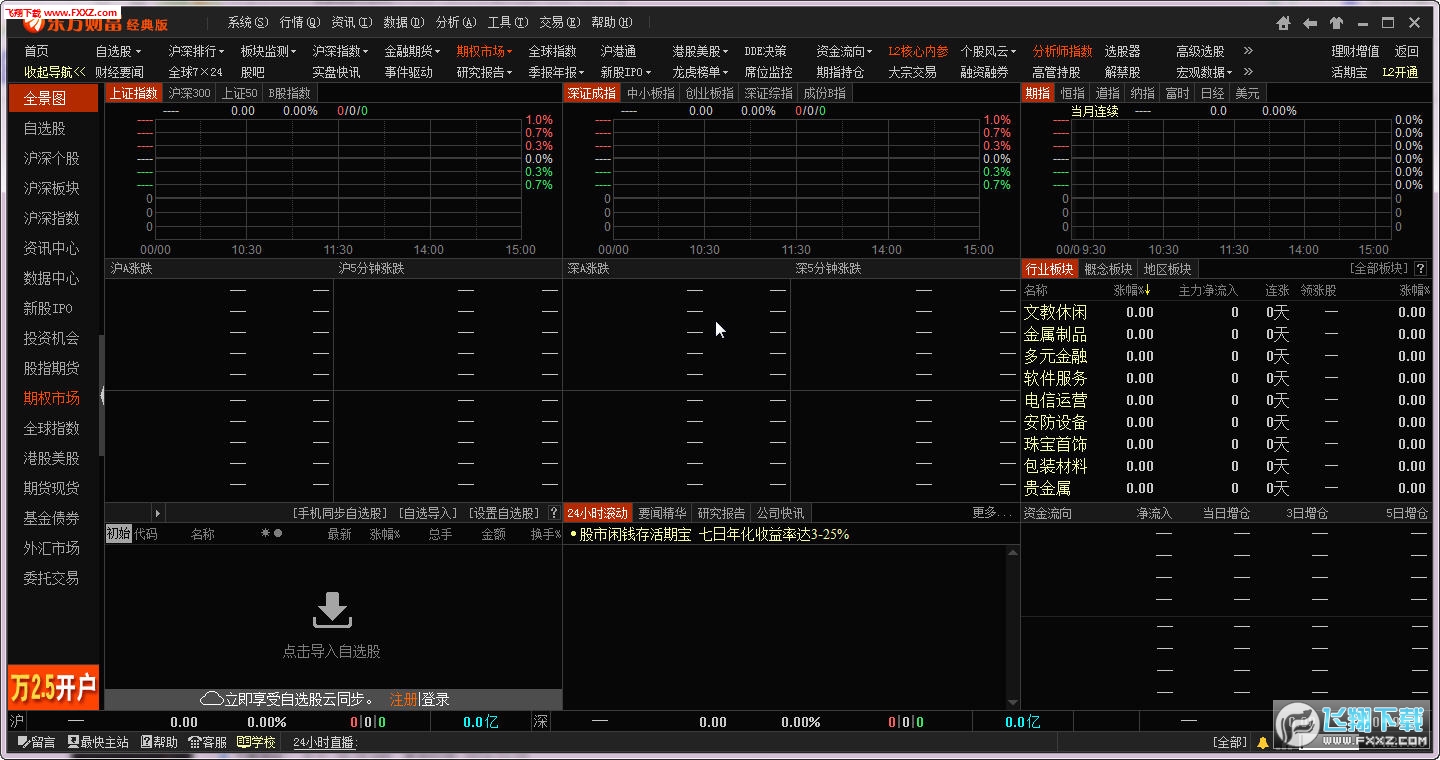1440x760 pixels.
Task: Click the question mark help icon above the 自选股 list
Action: (554, 513)
